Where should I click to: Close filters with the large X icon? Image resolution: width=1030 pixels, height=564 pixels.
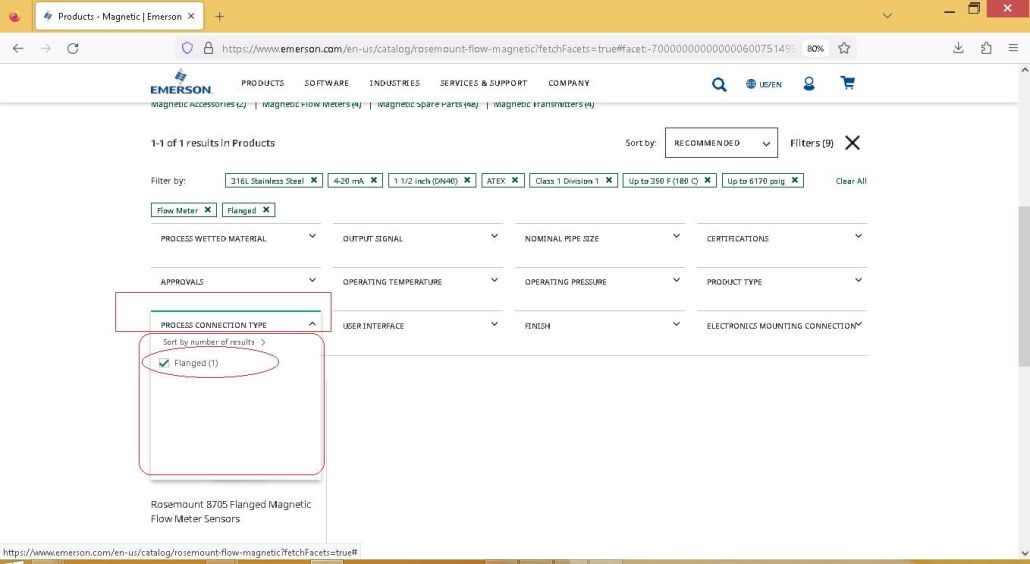click(x=852, y=142)
